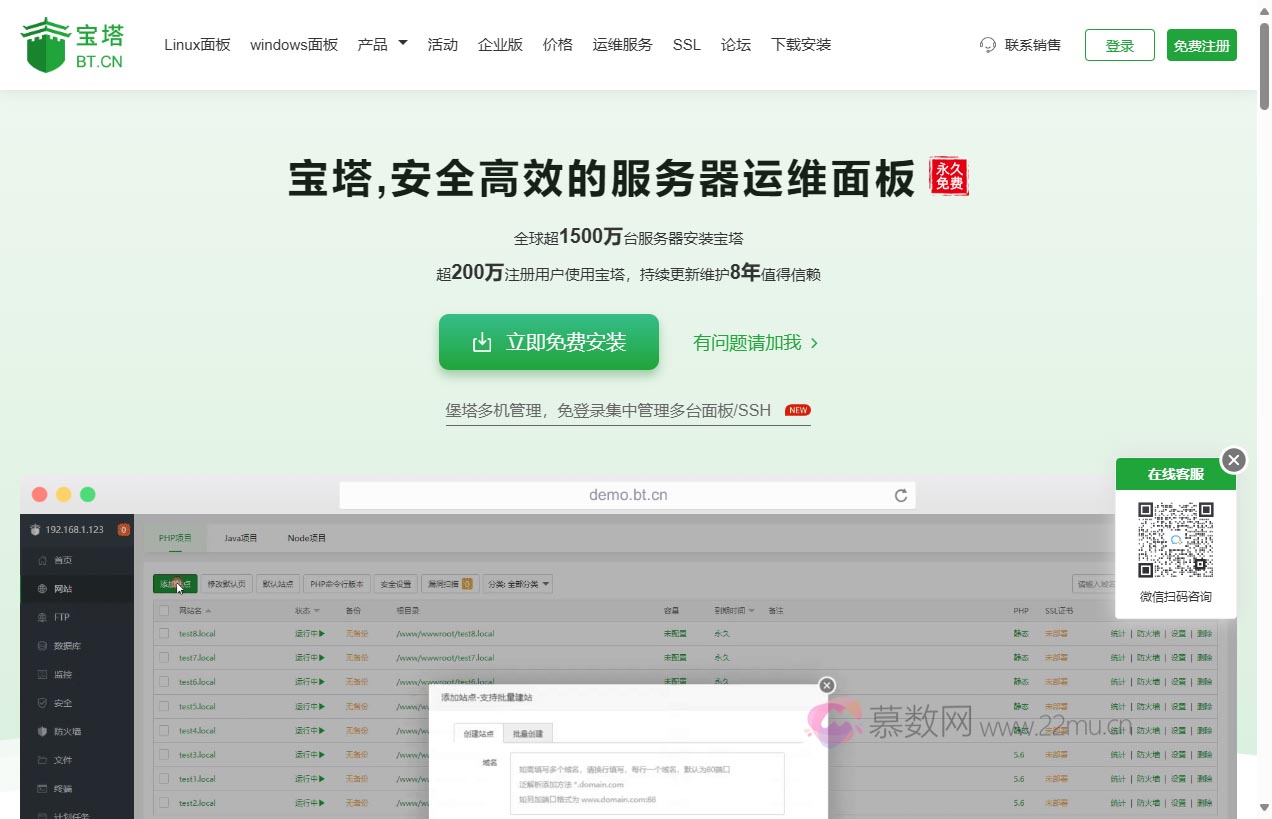1272x819 pixels.
Task: Open 防火墙 shield icon in demo sidebar
Action: (42, 732)
